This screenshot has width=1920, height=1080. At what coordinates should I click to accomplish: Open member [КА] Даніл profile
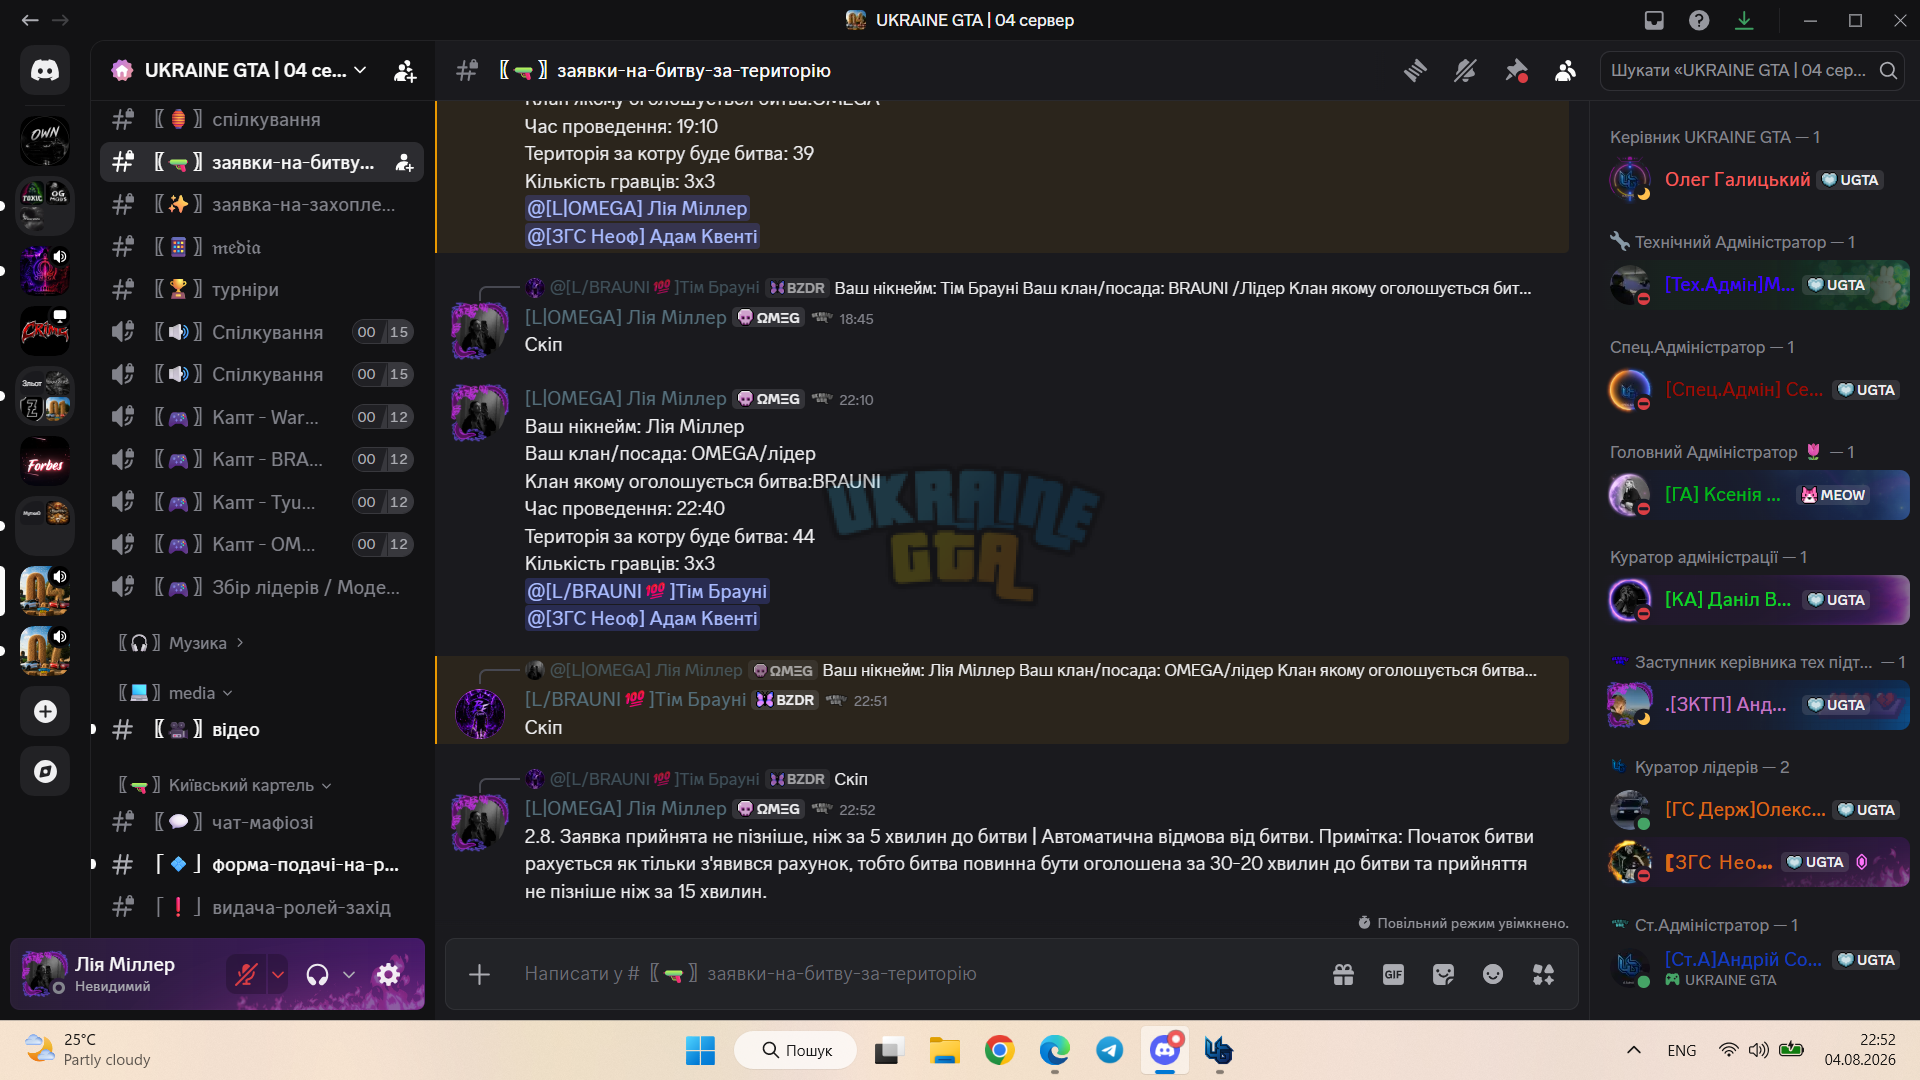pyautogui.click(x=1758, y=600)
